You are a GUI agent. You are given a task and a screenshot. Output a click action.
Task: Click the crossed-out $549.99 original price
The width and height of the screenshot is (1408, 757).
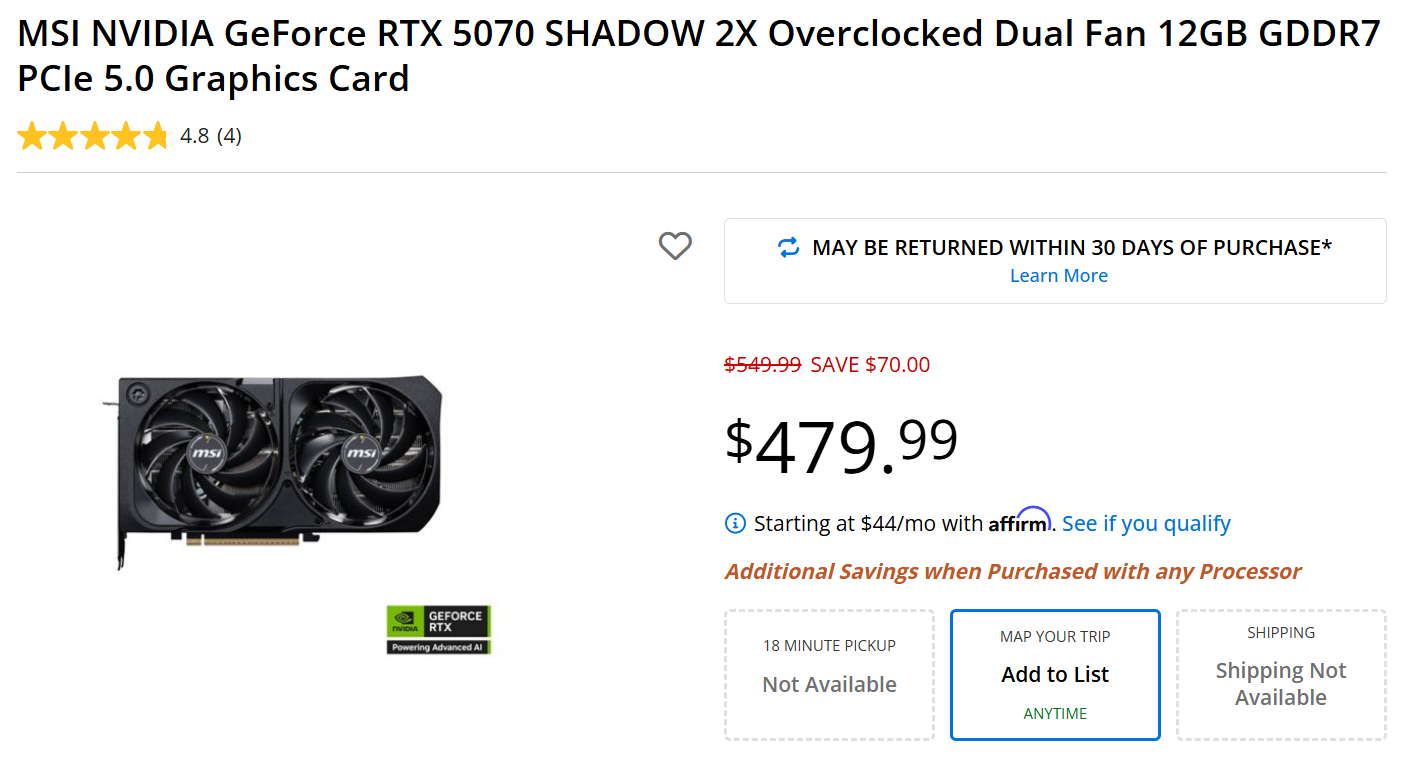762,365
